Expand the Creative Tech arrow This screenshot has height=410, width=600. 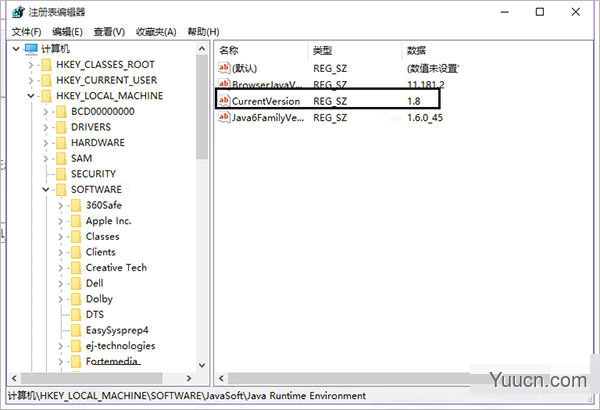coord(60,268)
